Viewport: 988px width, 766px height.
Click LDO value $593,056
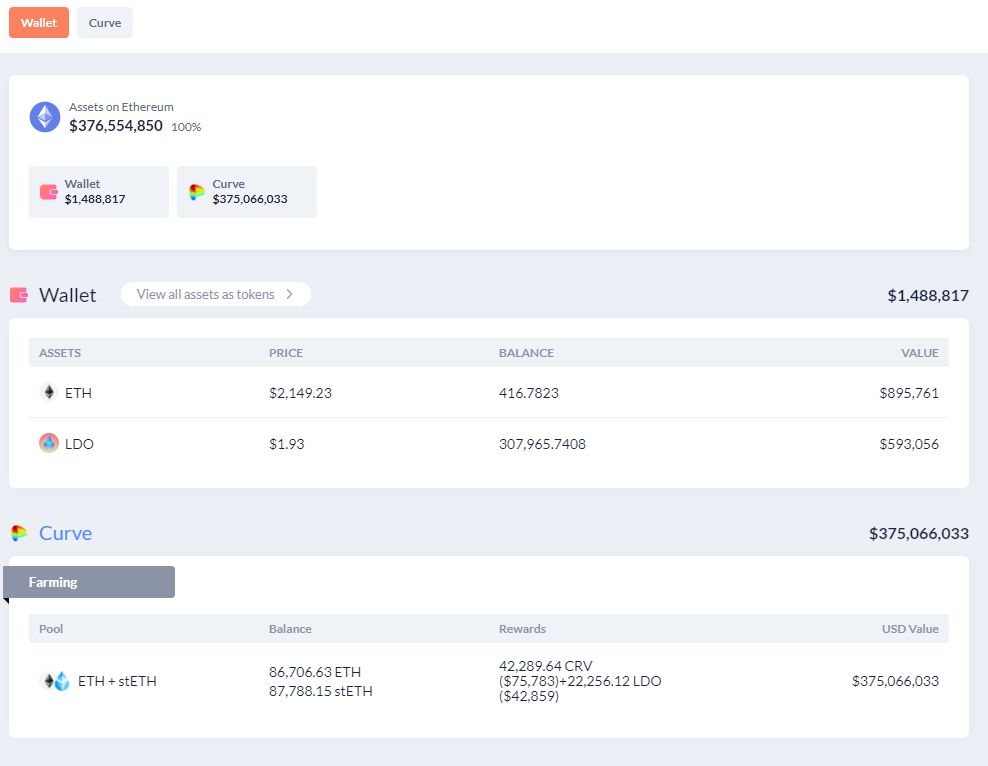pyautogui.click(x=909, y=444)
